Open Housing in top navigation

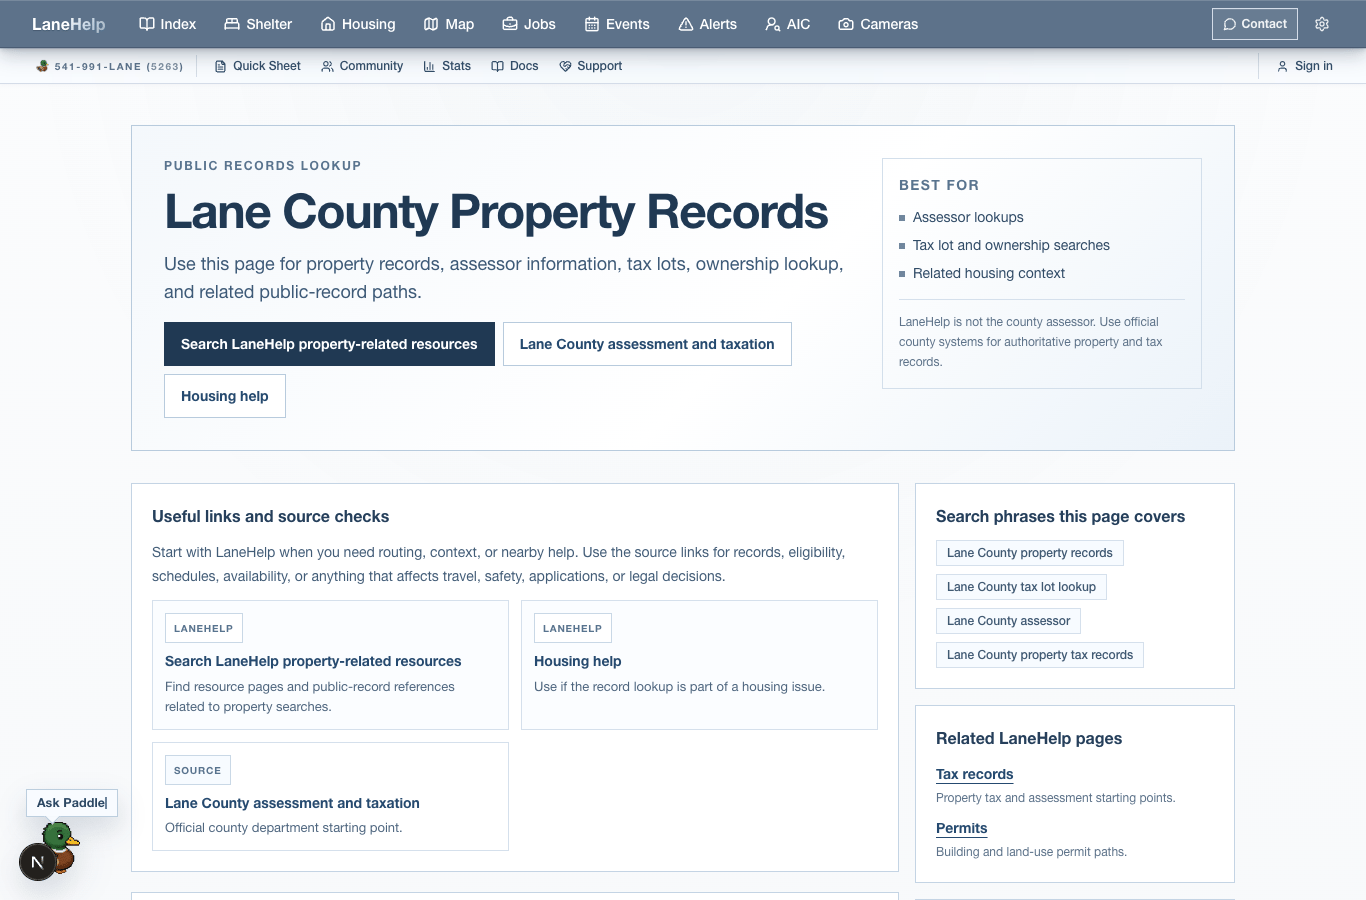pyautogui.click(x=358, y=24)
